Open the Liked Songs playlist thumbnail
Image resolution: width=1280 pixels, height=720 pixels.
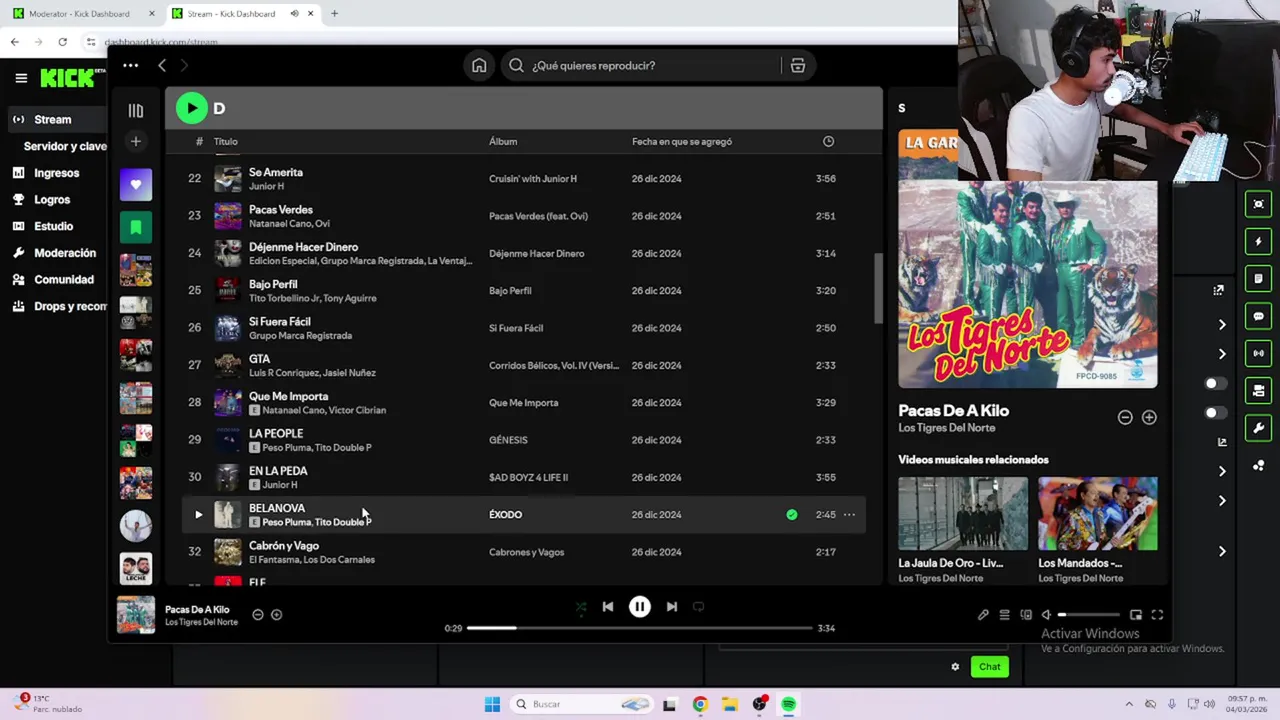[x=136, y=184]
